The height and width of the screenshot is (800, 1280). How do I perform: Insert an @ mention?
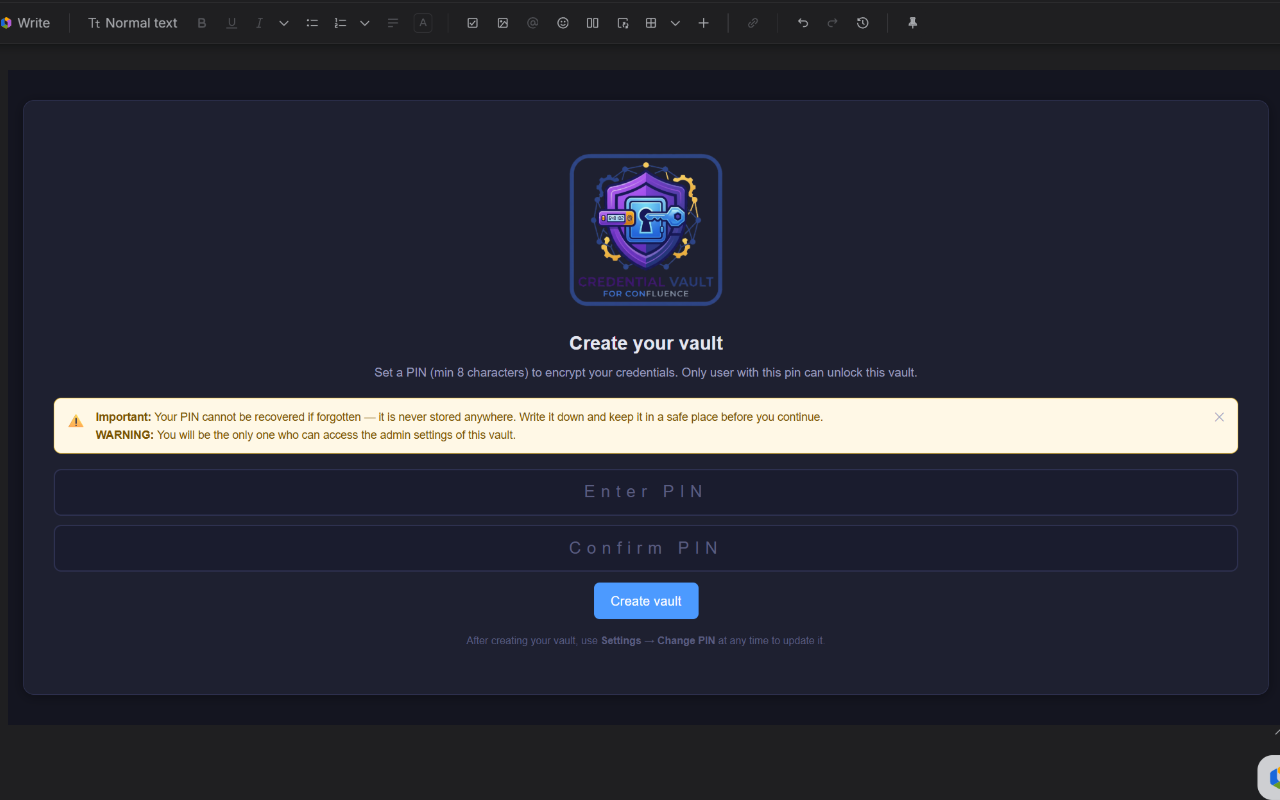[533, 23]
